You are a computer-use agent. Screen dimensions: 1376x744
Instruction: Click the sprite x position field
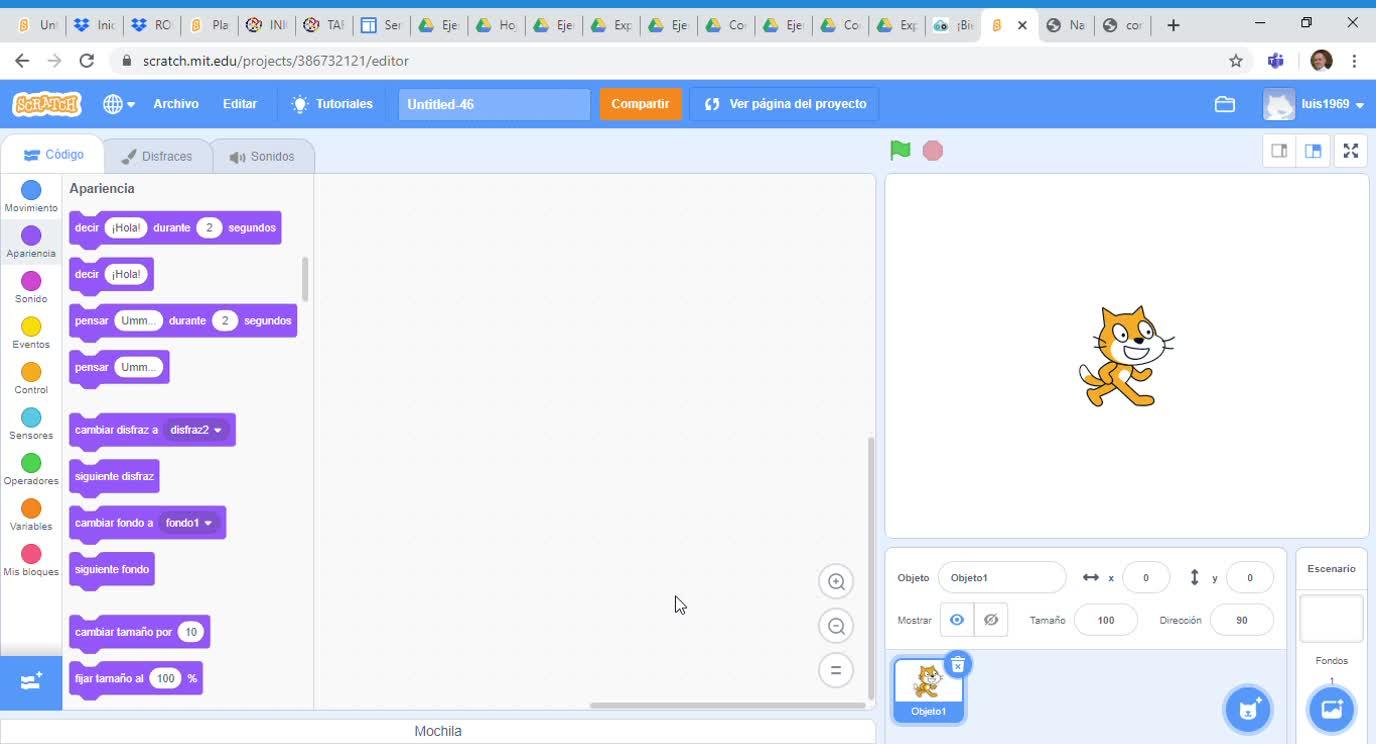[x=1146, y=578]
